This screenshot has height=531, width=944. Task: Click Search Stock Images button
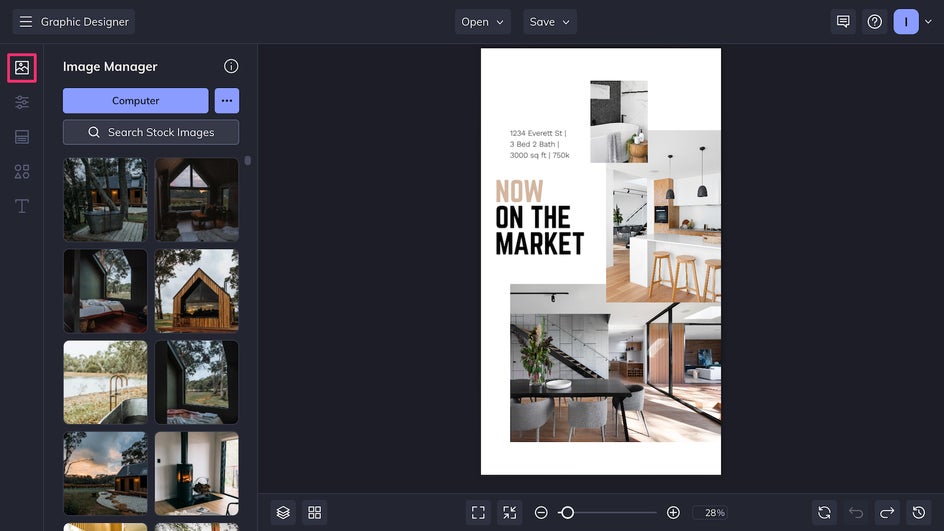151,132
